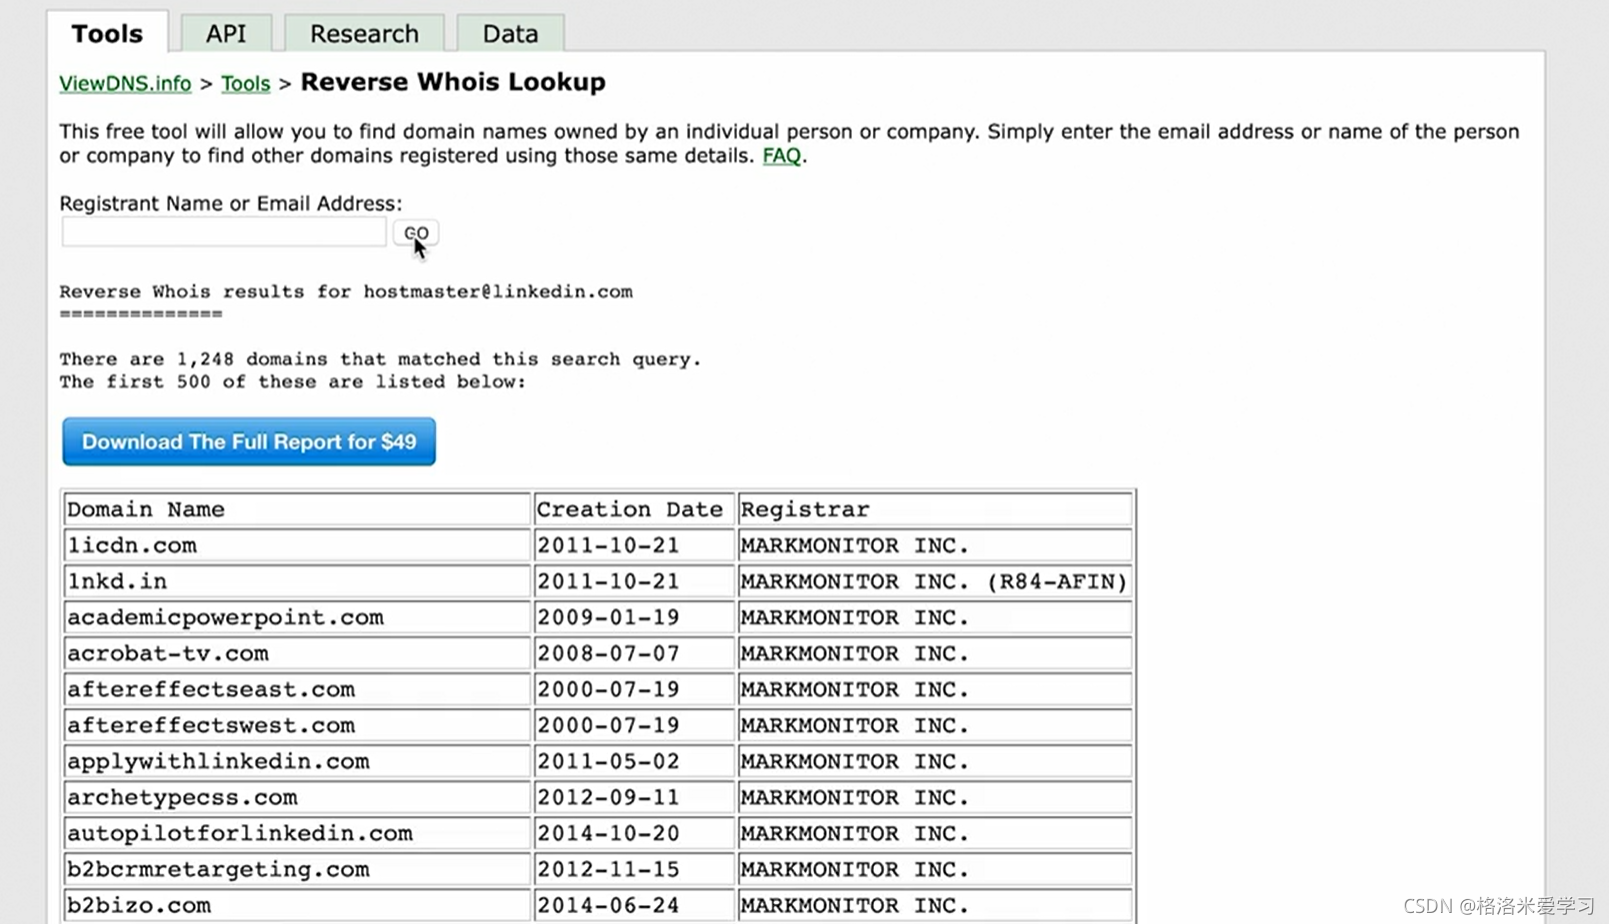The image size is (1609, 924).
Task: Select the acrobat-tv.com domain cell
Action: (x=297, y=653)
